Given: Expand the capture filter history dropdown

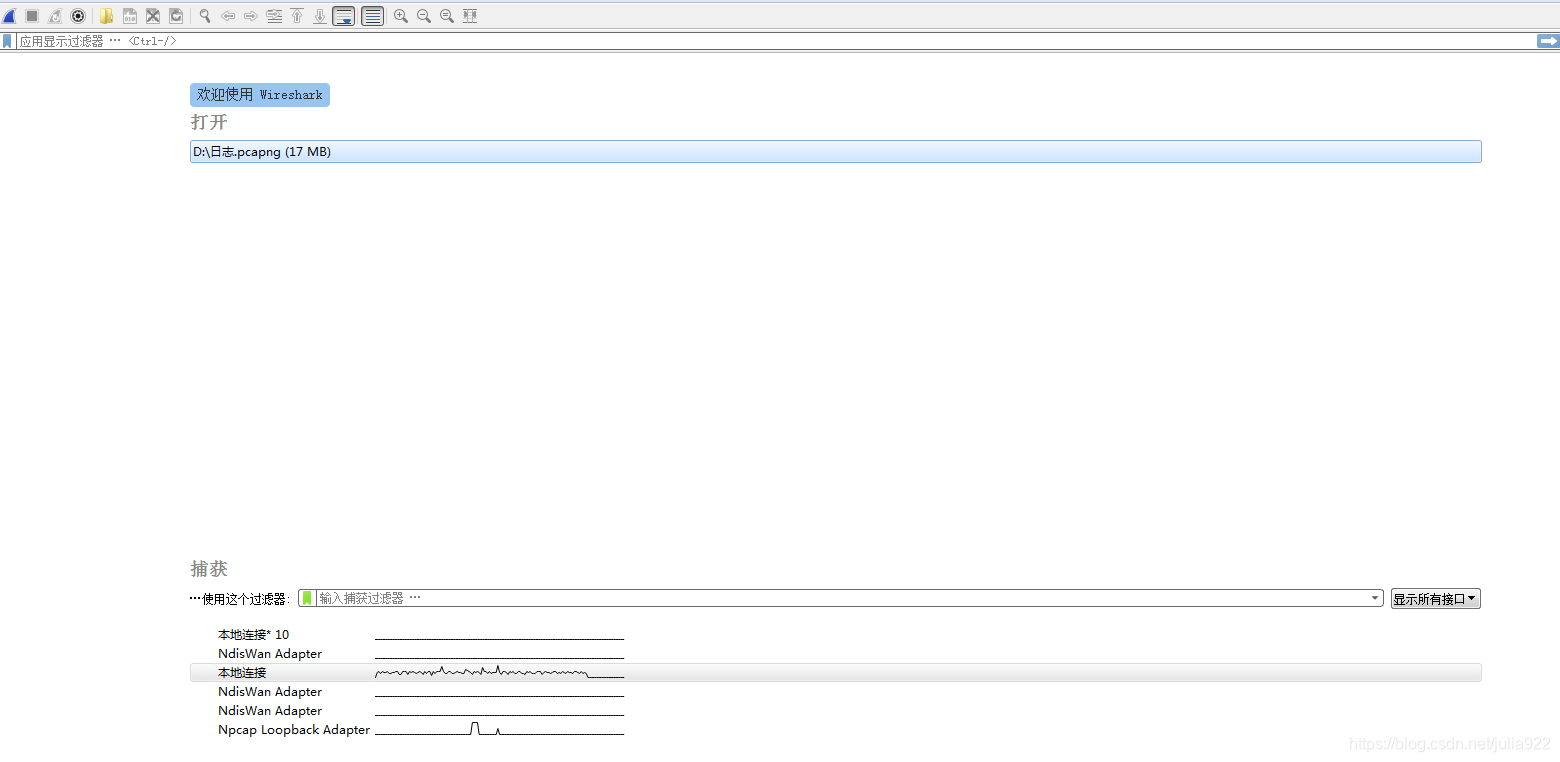Looking at the screenshot, I should [x=1376, y=598].
